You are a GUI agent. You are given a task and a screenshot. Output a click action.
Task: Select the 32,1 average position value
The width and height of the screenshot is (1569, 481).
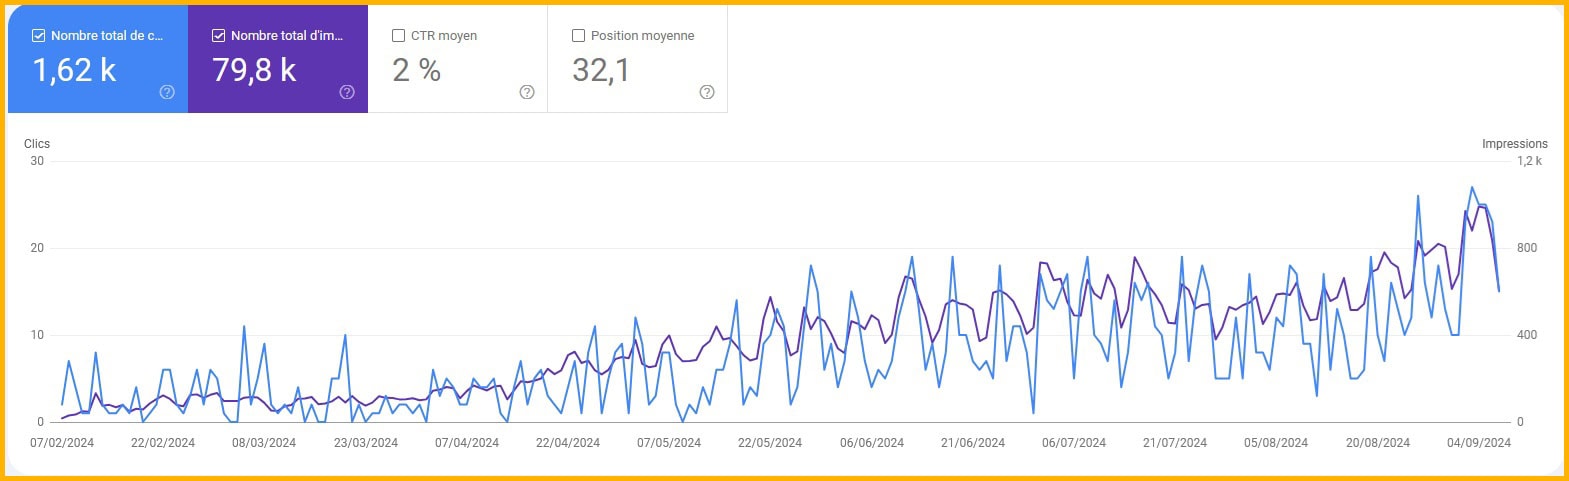(x=600, y=70)
